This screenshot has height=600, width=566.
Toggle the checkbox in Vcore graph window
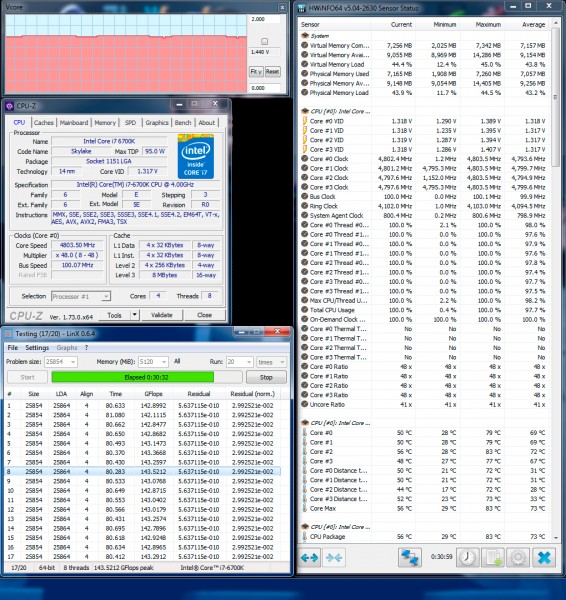click(x=264, y=41)
